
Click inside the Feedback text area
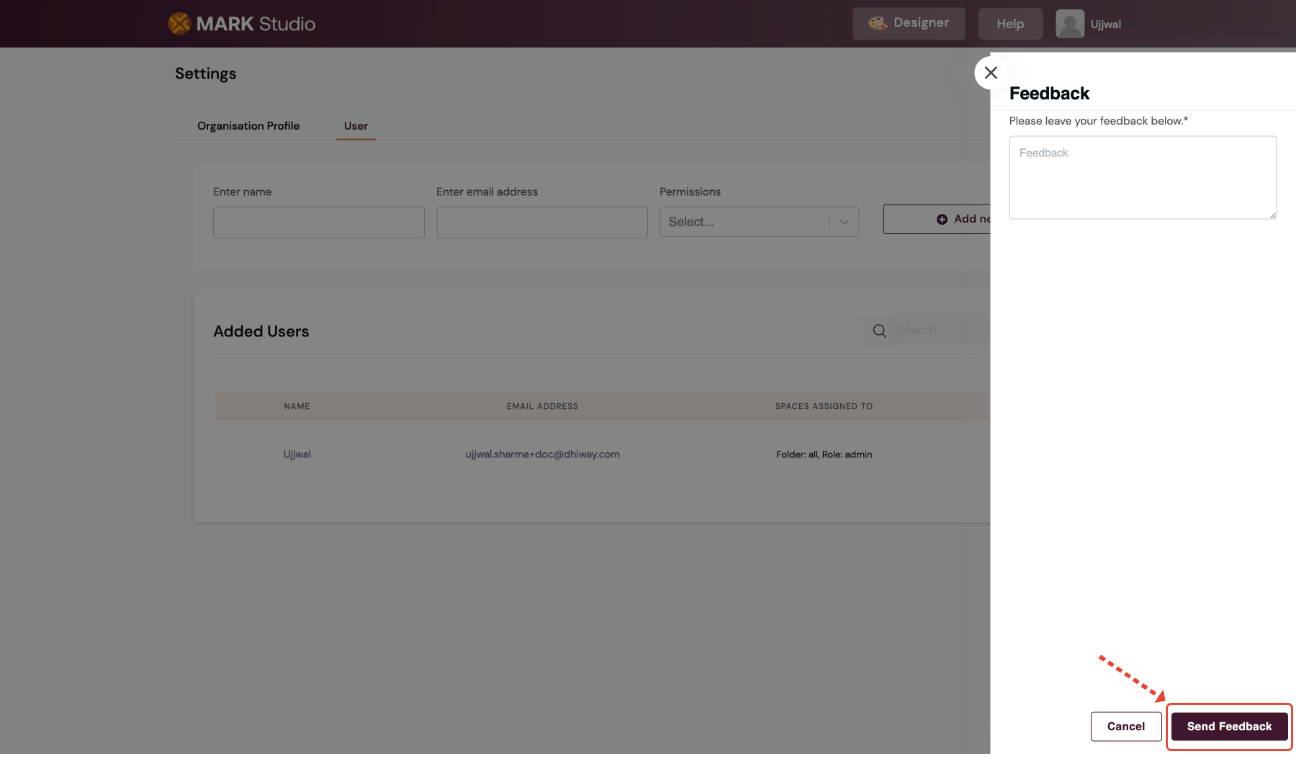(x=1142, y=177)
